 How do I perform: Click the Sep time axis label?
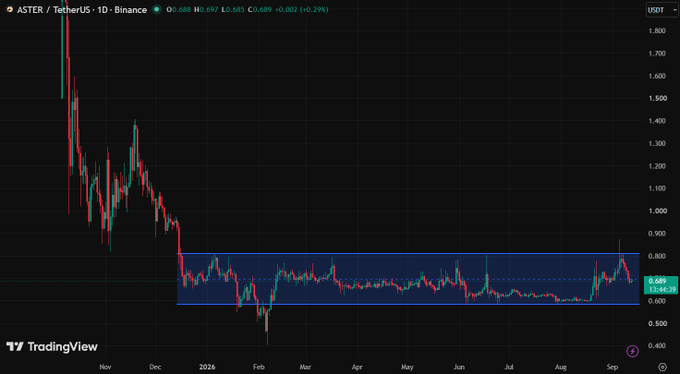[612, 367]
